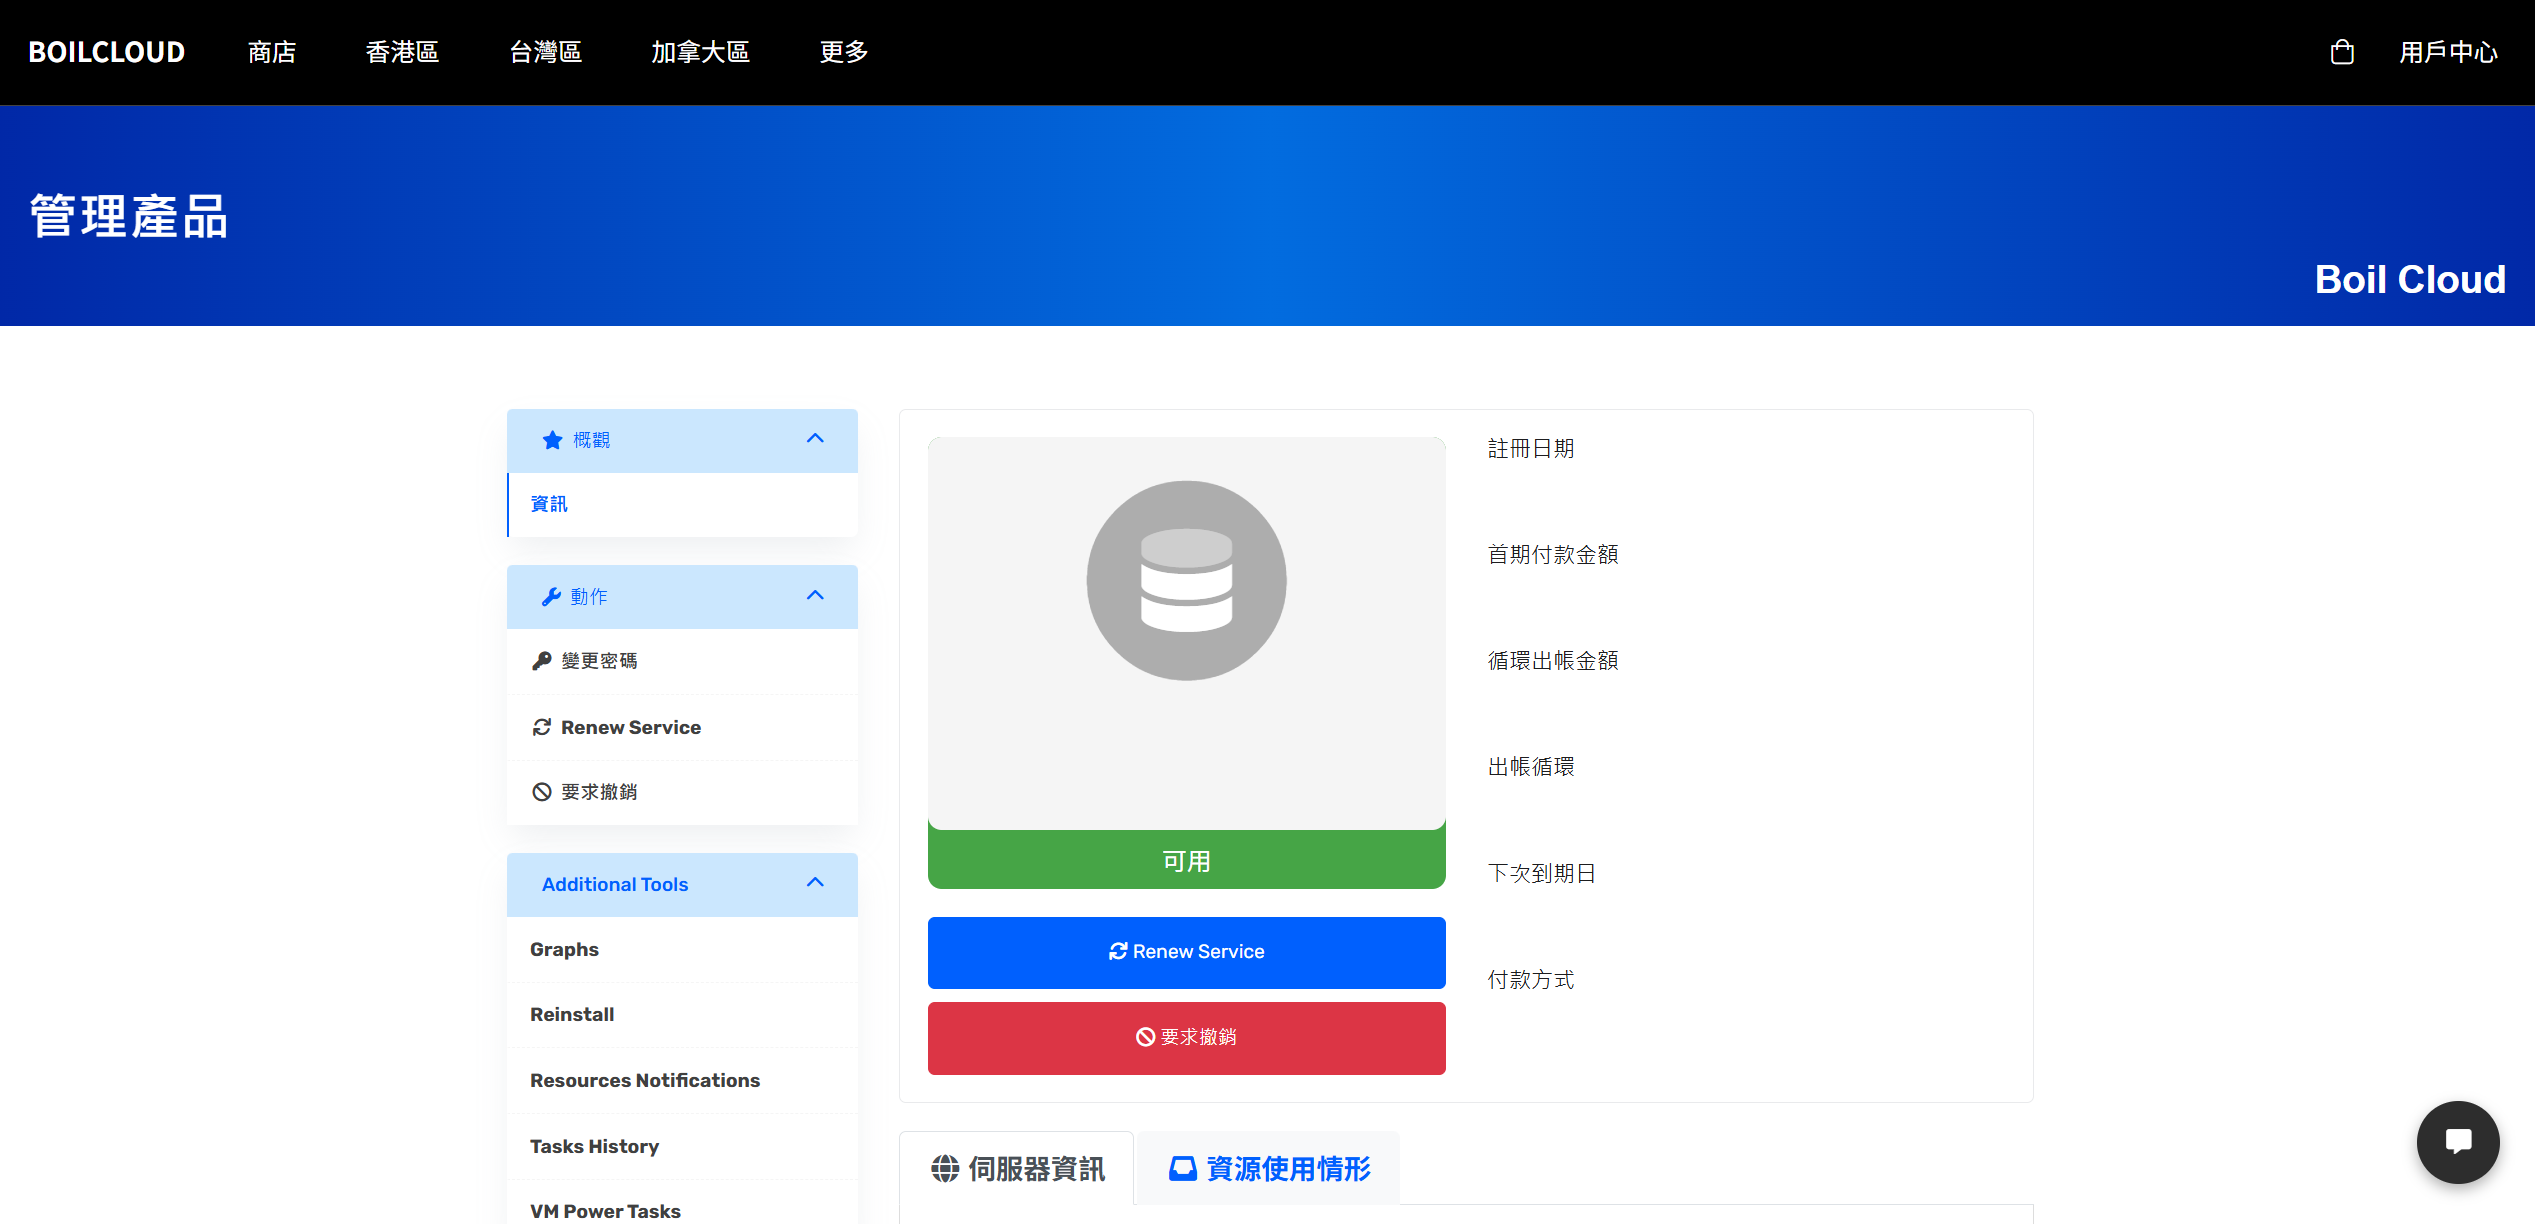
Task: Open the live chat bubble
Action: (2458, 1142)
